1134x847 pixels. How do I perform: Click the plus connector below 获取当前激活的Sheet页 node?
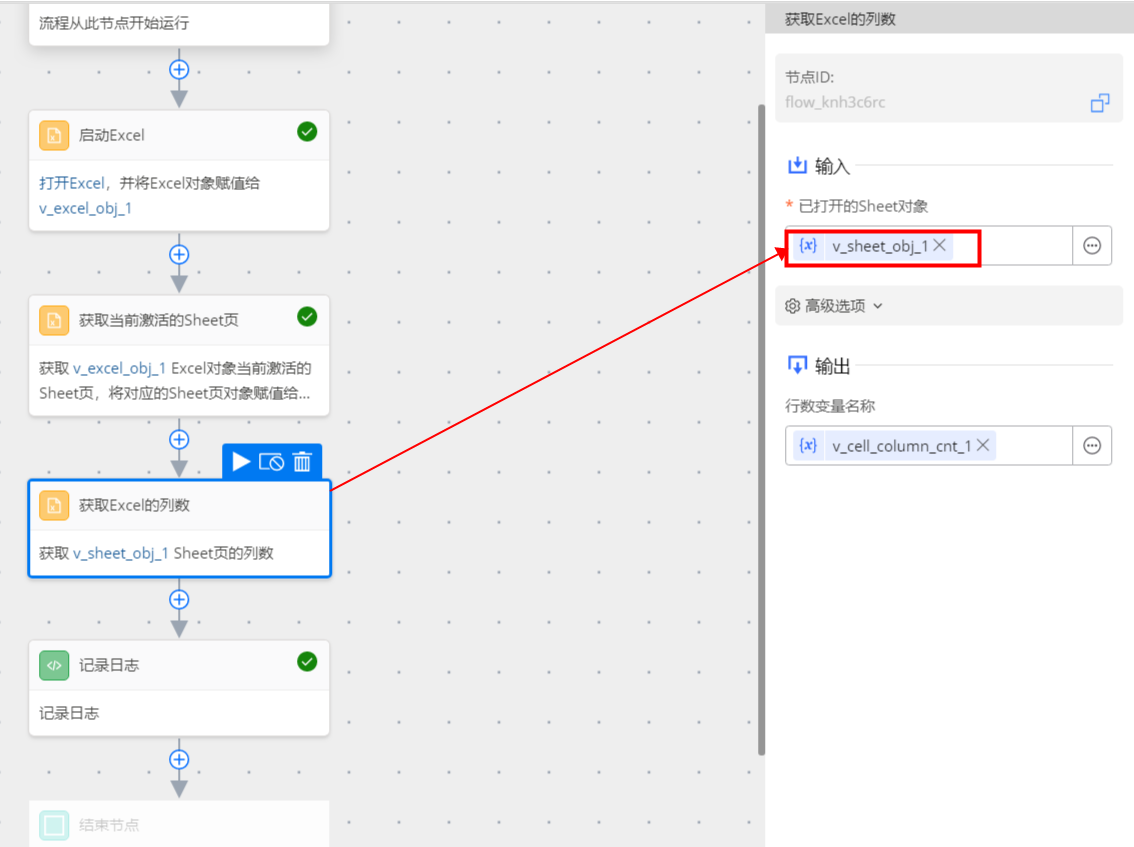(179, 440)
